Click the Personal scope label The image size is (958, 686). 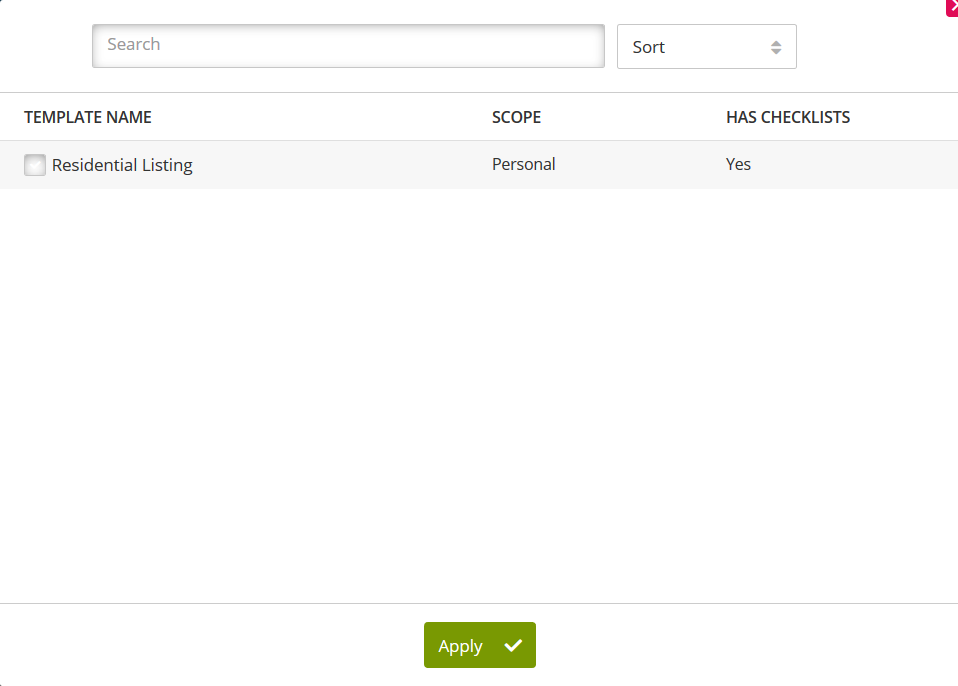point(523,164)
